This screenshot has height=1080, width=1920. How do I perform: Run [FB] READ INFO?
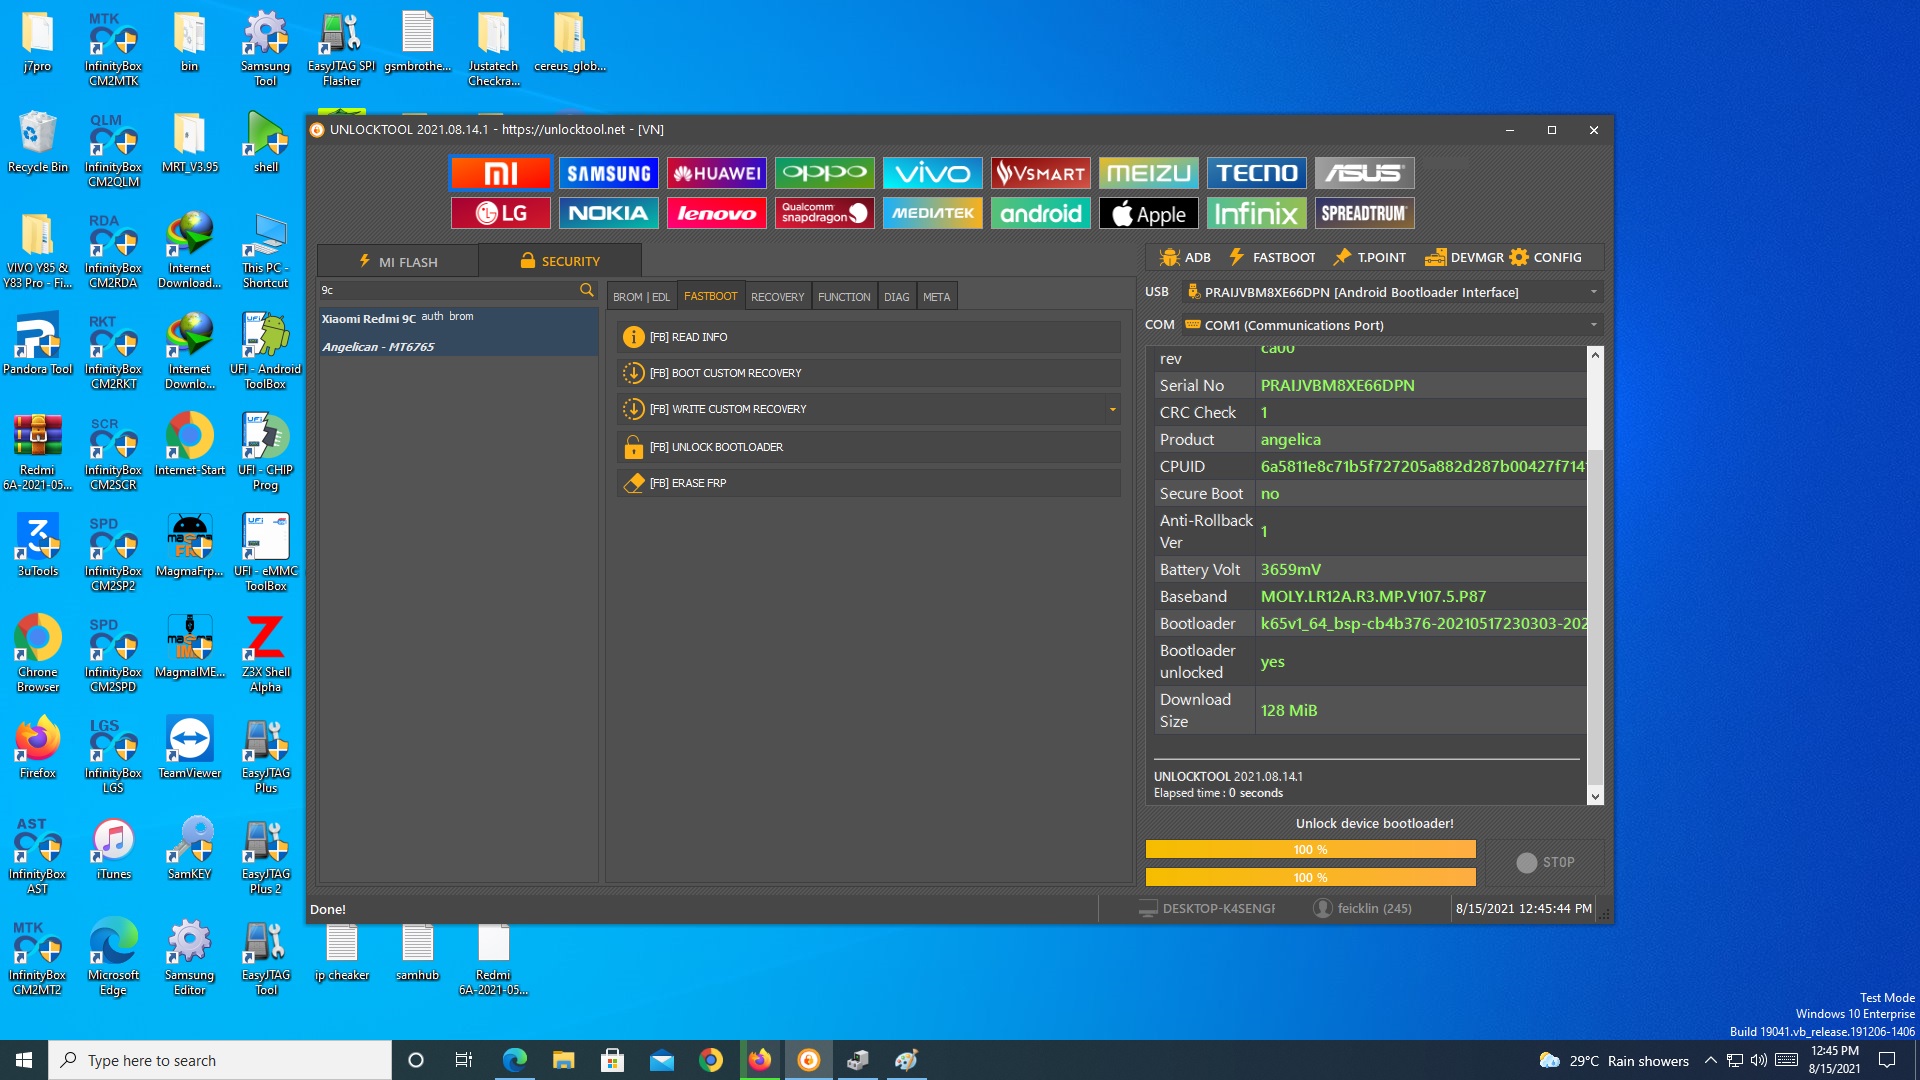tap(868, 337)
